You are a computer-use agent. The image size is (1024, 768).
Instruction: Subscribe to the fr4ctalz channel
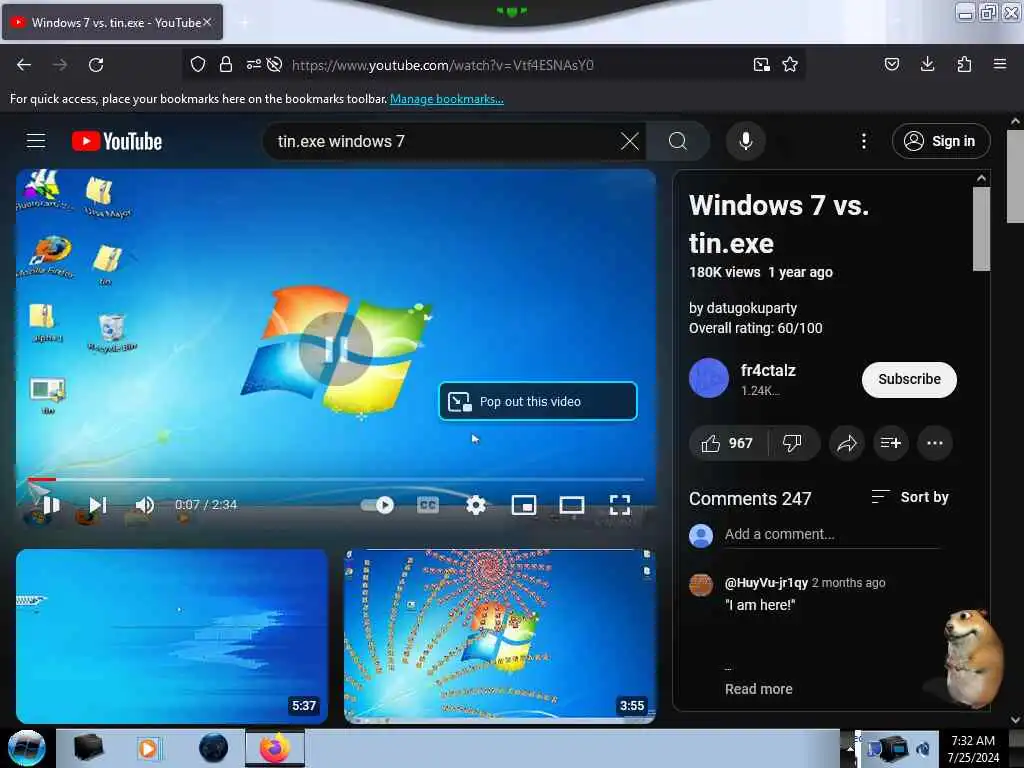pyautogui.click(x=909, y=379)
